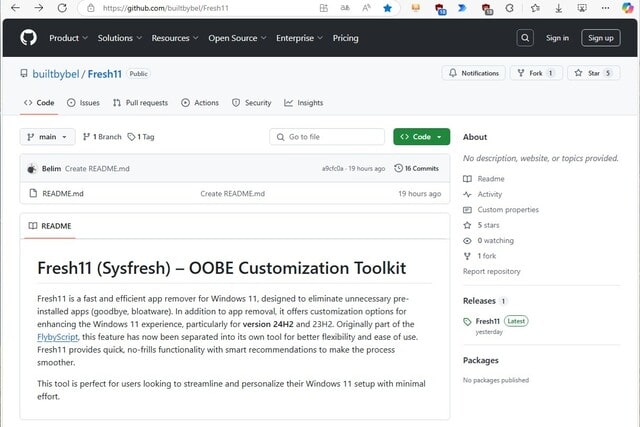Image resolution: width=640 pixels, height=427 pixels.
Task: Open the Insights tab
Action: 304,103
